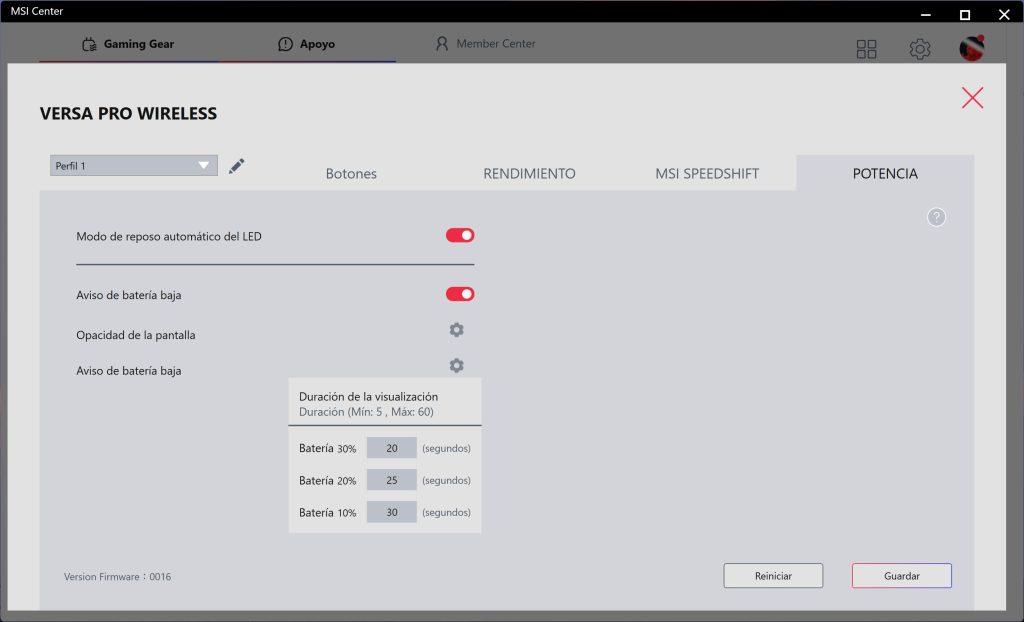Click the pencil icon to rename profile
This screenshot has width=1024, height=622.
pos(236,166)
